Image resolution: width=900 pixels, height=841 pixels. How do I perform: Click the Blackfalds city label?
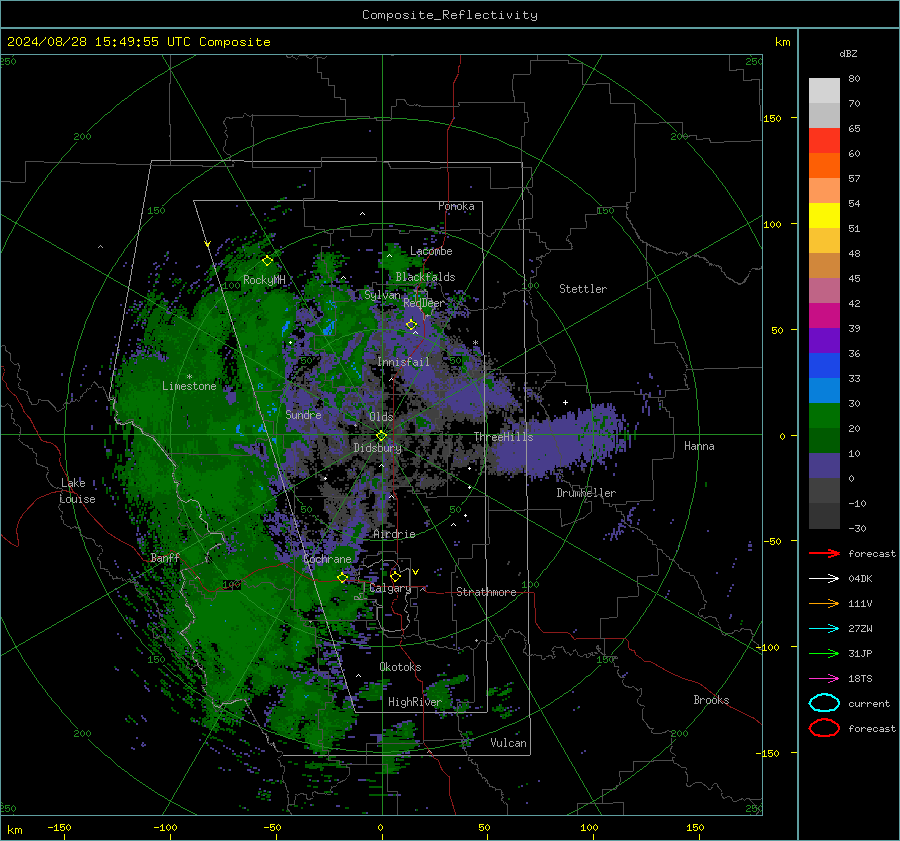[x=425, y=277]
